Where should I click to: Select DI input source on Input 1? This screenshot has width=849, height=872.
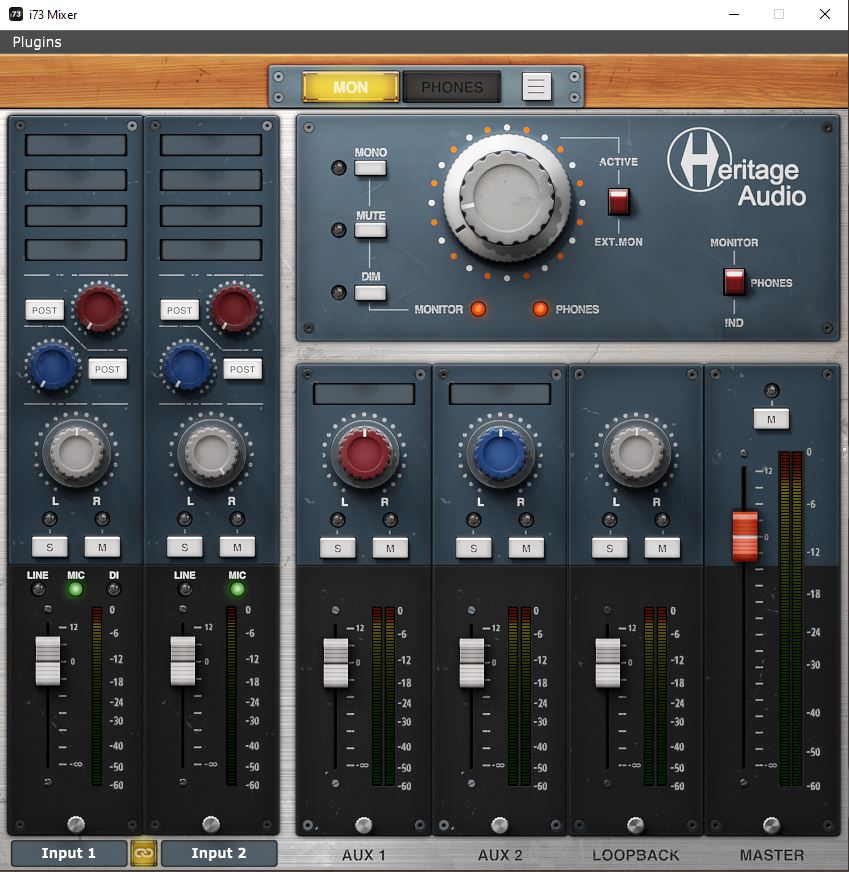point(113,589)
